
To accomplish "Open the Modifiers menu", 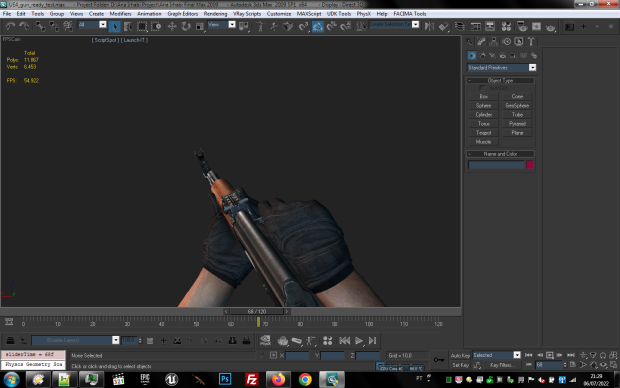I will coord(120,14).
